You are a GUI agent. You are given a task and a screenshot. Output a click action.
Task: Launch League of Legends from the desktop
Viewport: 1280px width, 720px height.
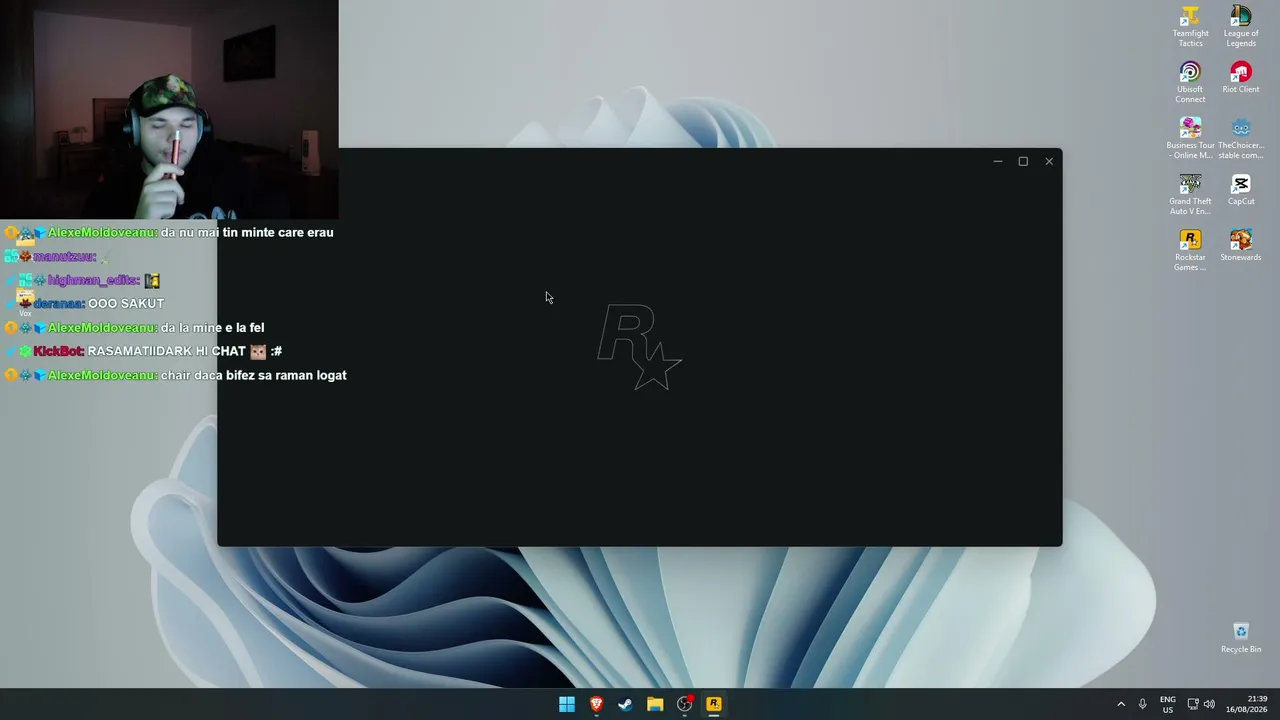[x=1241, y=27]
